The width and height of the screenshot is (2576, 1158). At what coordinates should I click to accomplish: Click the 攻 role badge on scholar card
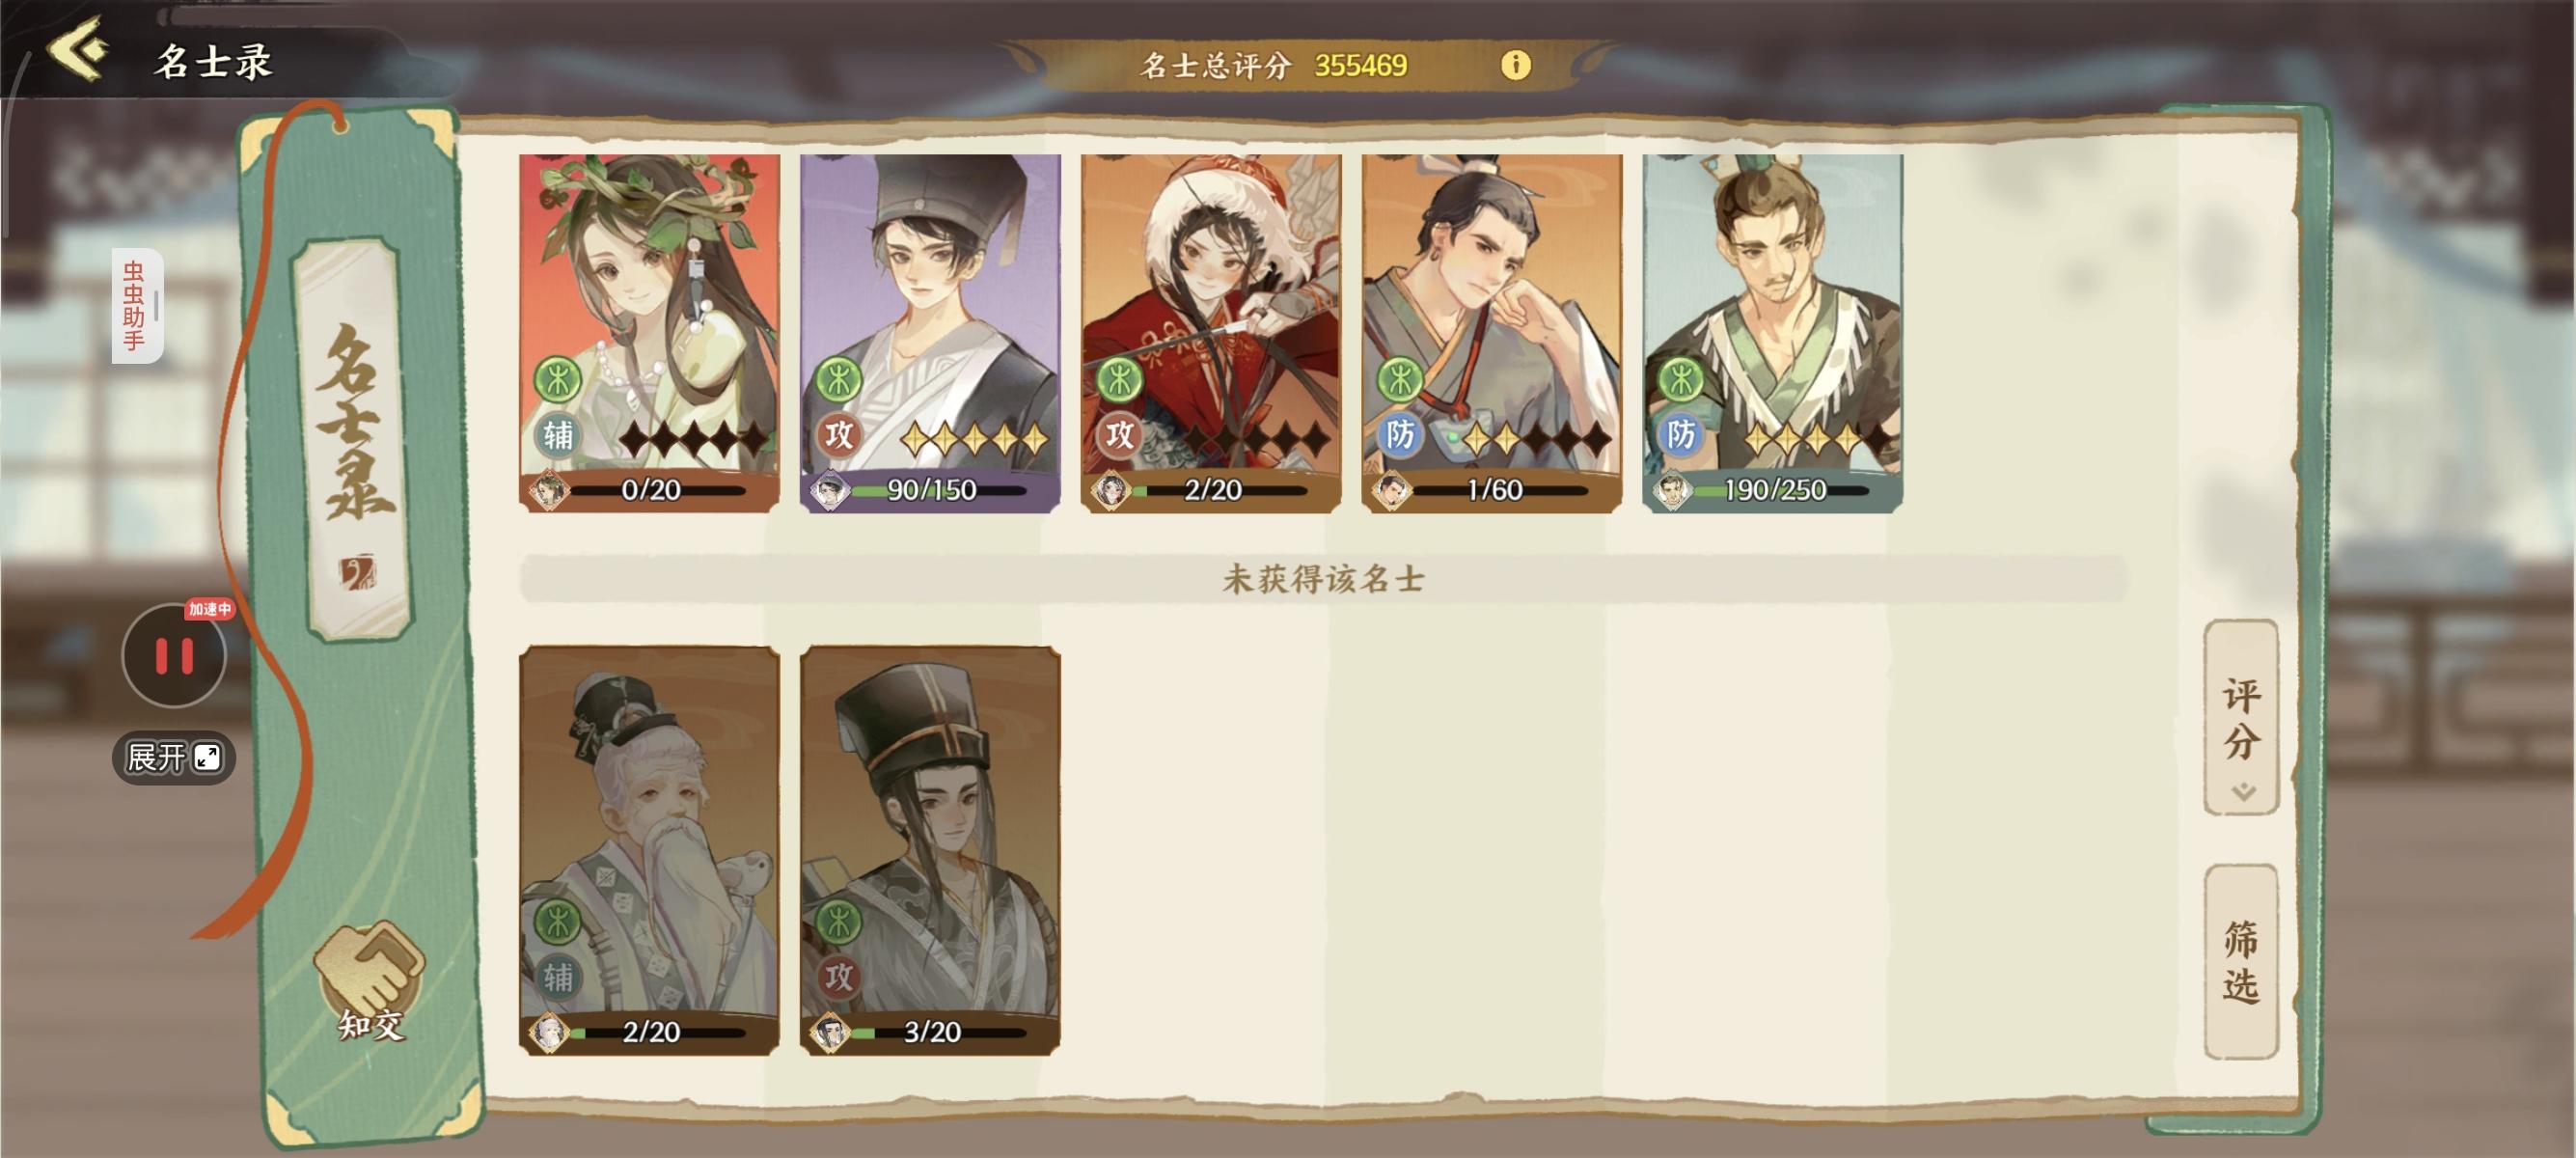click(x=839, y=435)
